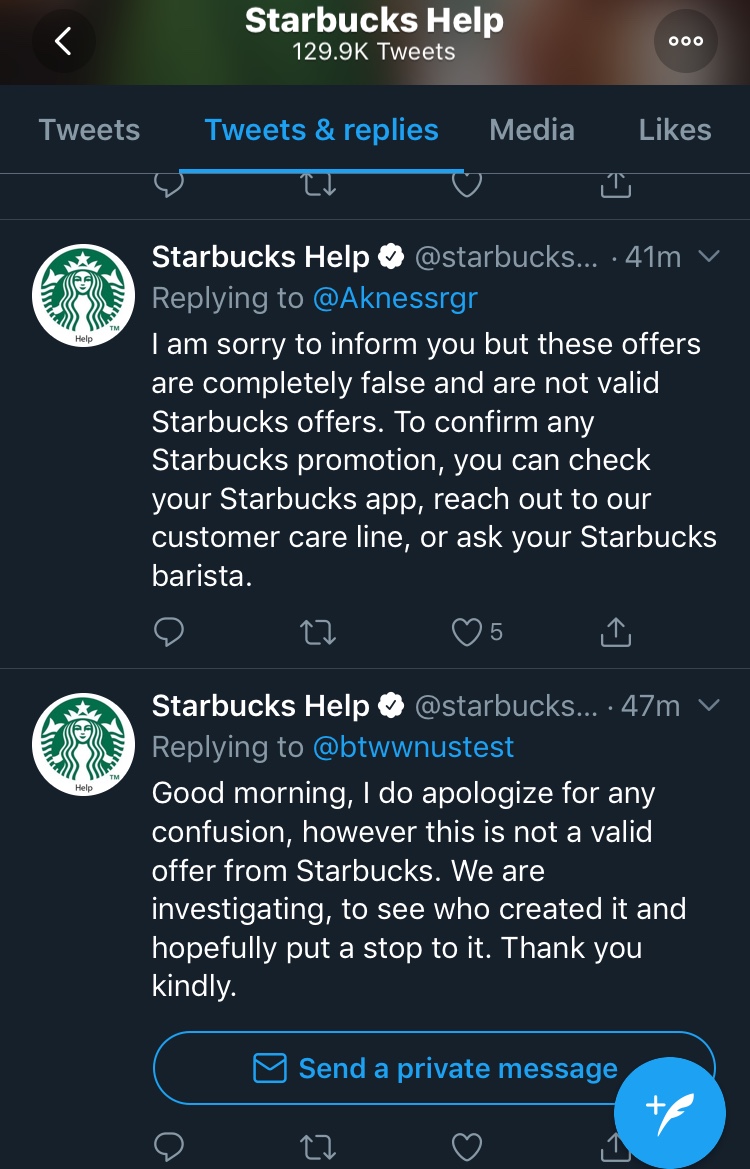Tap Starbucks Help avatar on 41m tweet
The width and height of the screenshot is (750, 1169).
pos(84,294)
